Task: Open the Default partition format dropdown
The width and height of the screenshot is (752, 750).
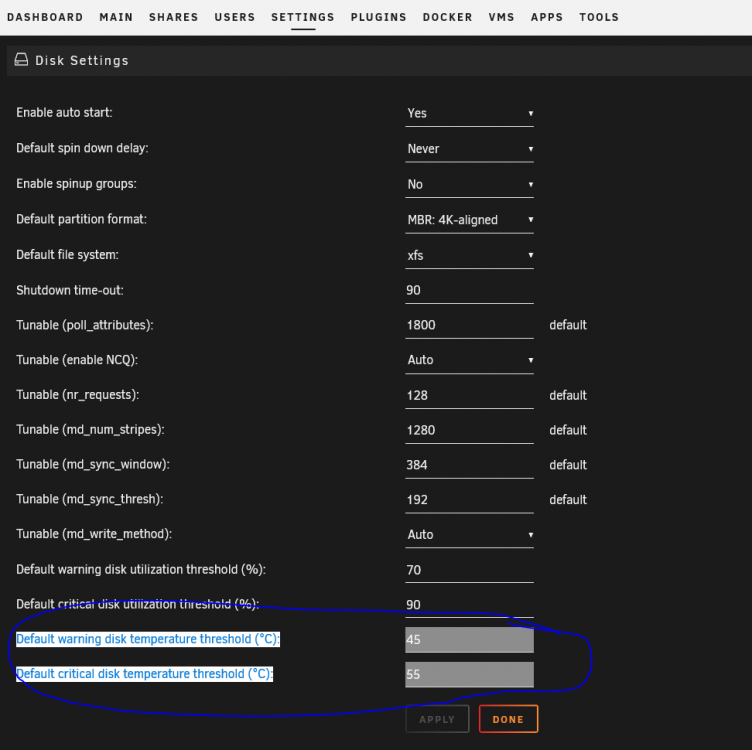Action: point(469,220)
